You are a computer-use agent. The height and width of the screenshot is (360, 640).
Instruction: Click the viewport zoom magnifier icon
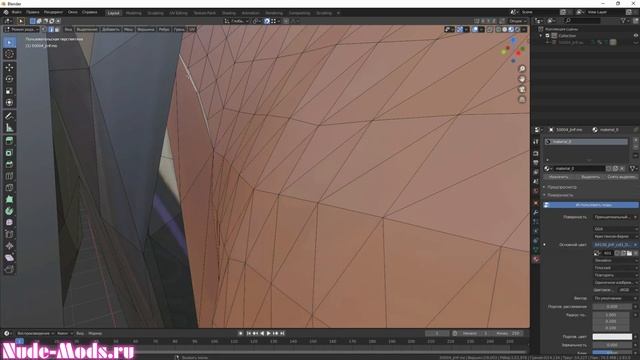522,69
